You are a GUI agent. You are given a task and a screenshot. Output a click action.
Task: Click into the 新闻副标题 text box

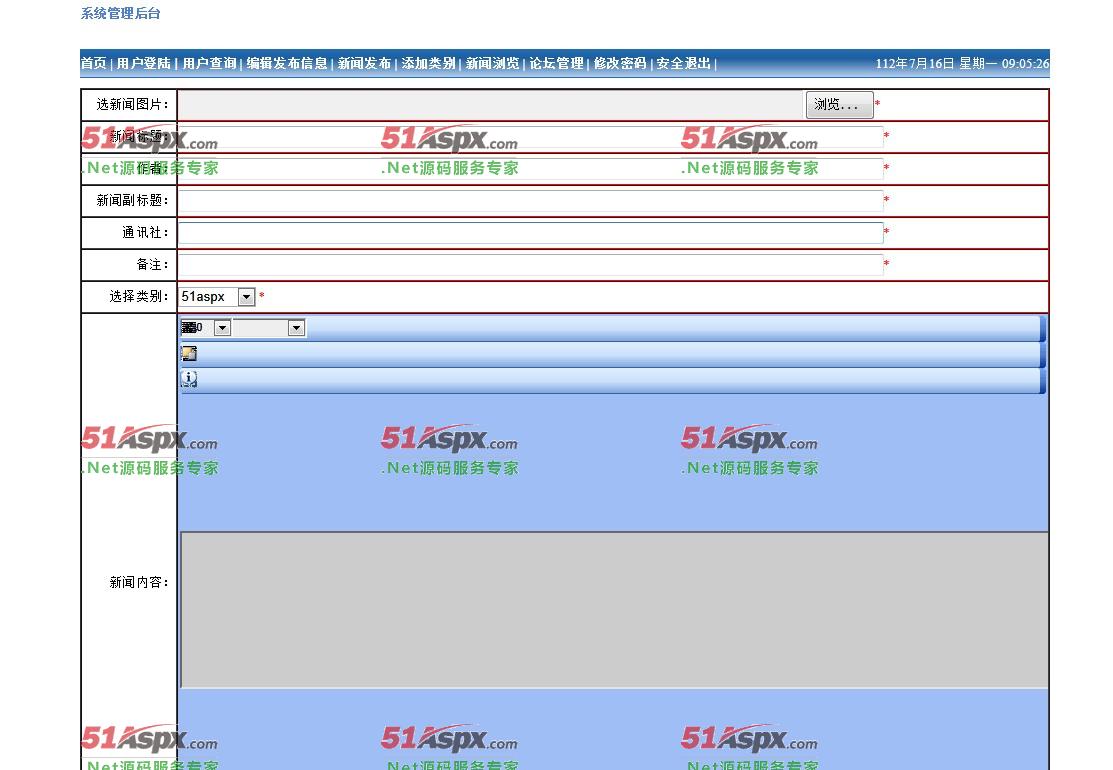pyautogui.click(x=530, y=201)
